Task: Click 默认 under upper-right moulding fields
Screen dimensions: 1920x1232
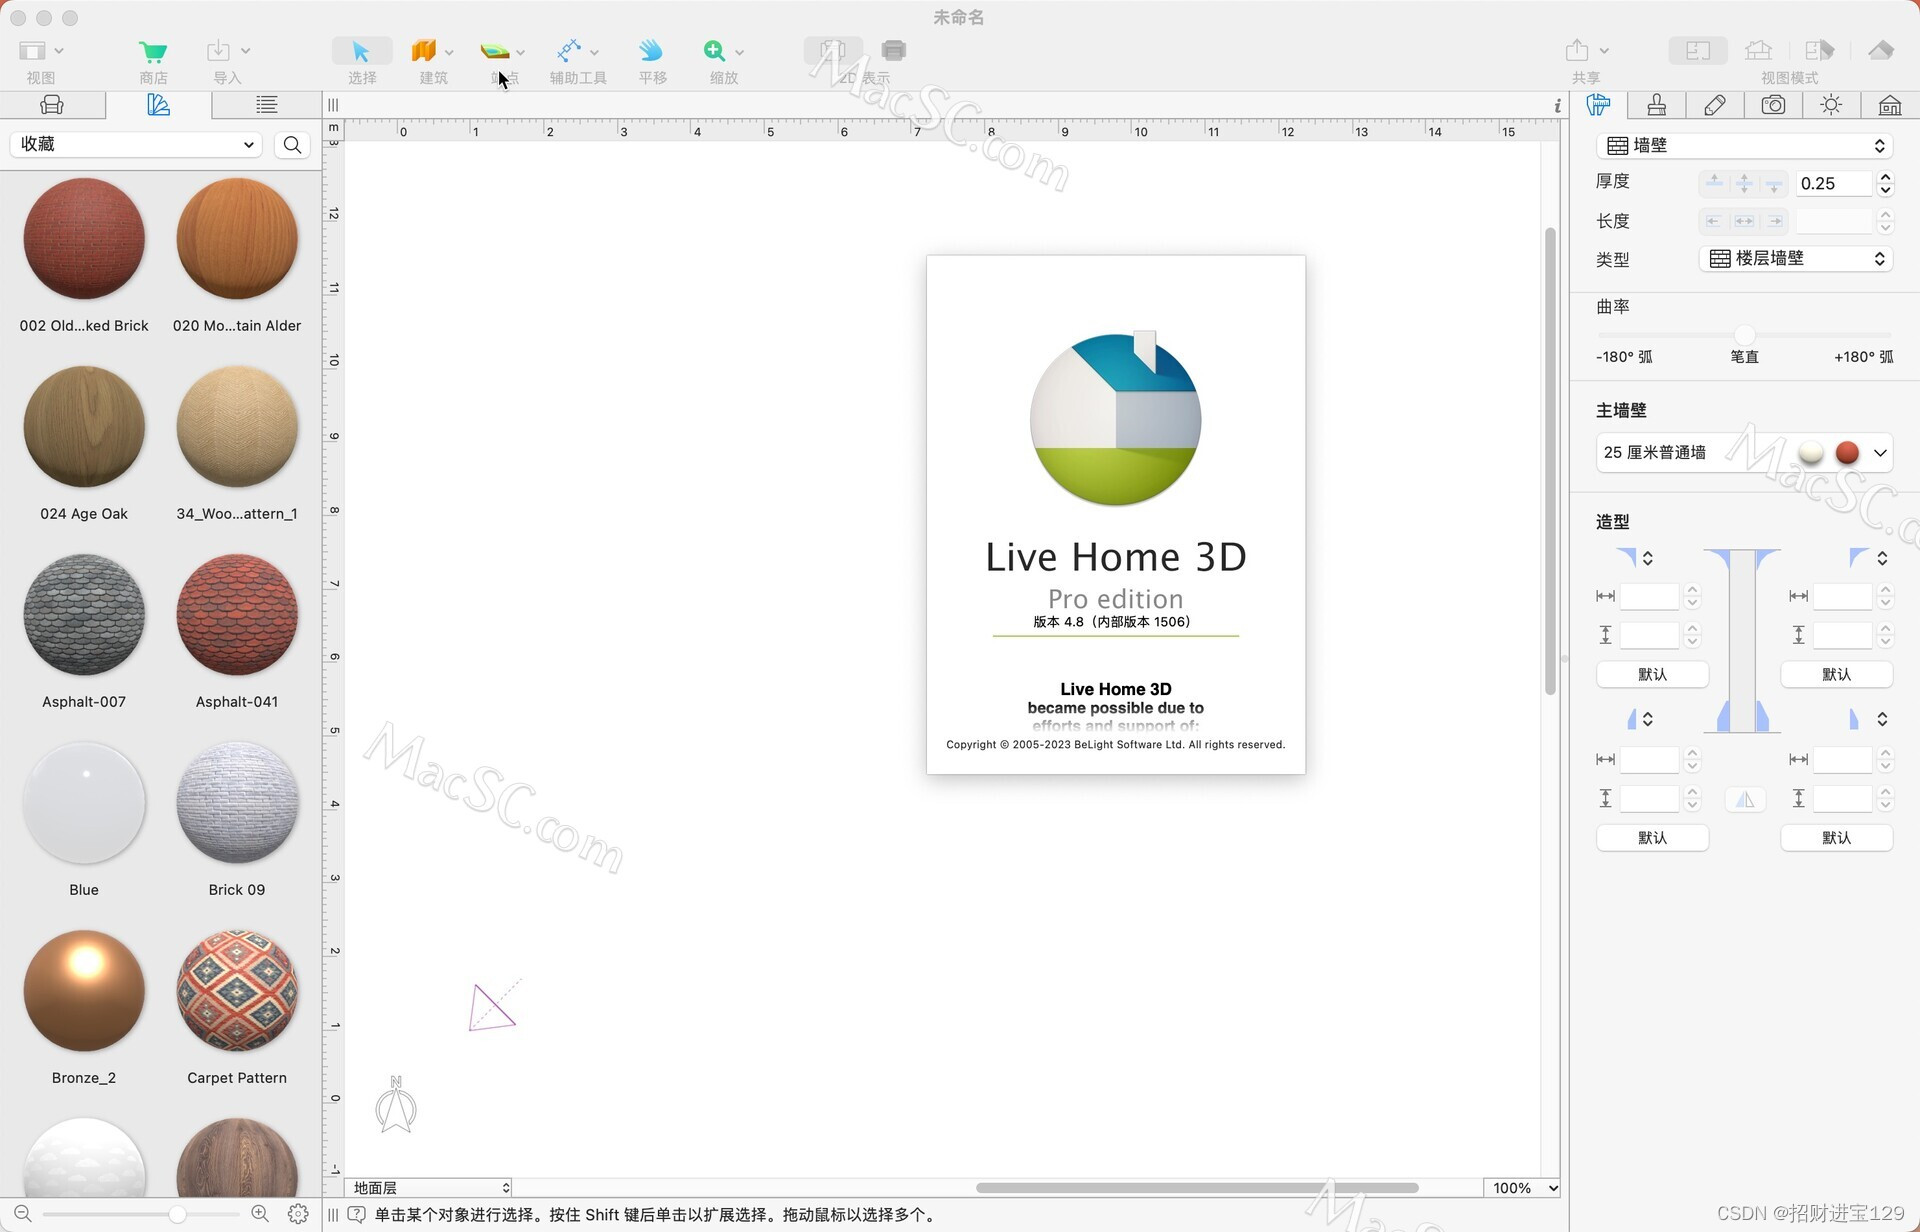Action: tap(1836, 674)
